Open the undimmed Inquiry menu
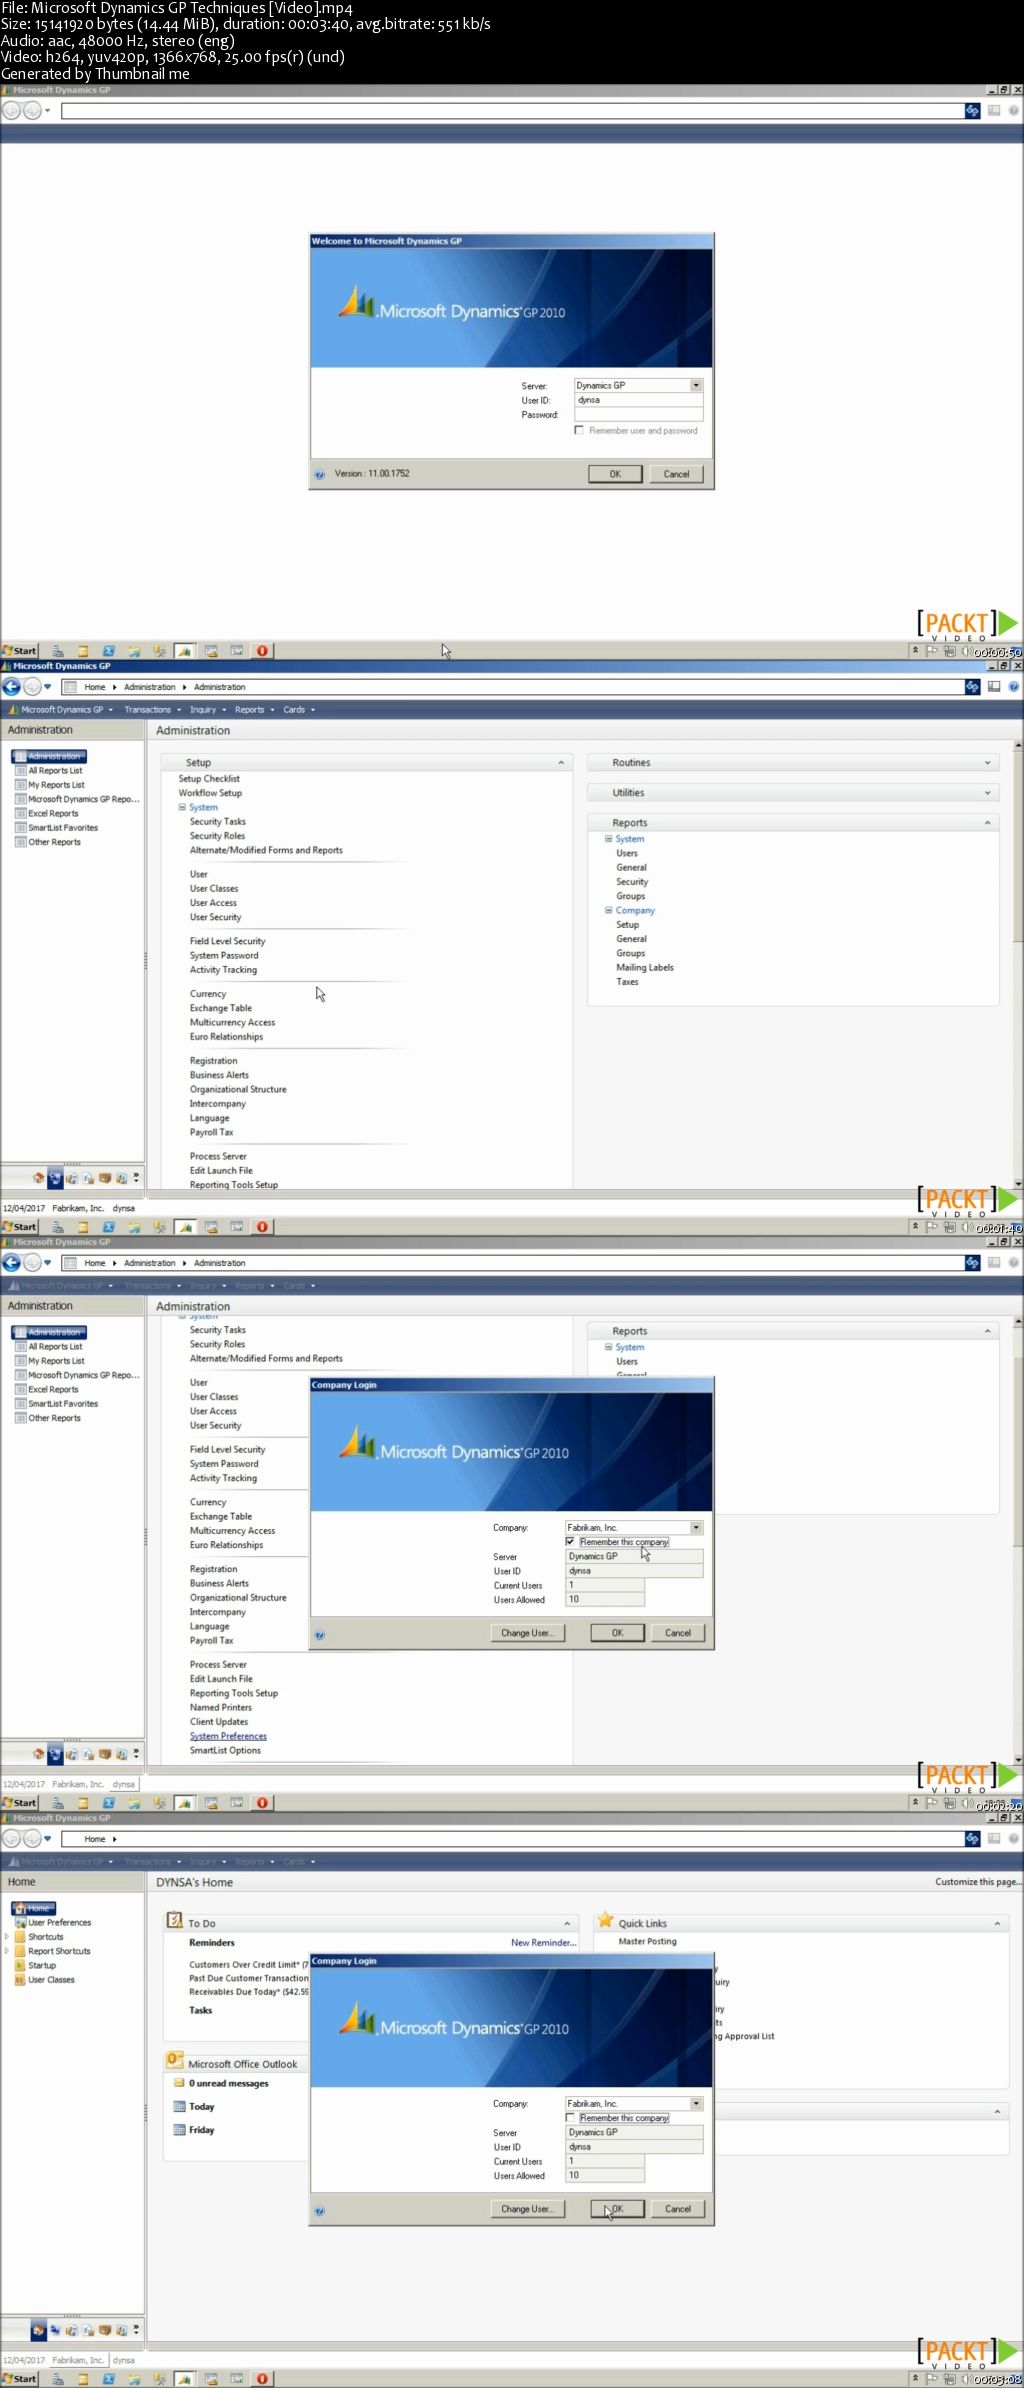 207,709
